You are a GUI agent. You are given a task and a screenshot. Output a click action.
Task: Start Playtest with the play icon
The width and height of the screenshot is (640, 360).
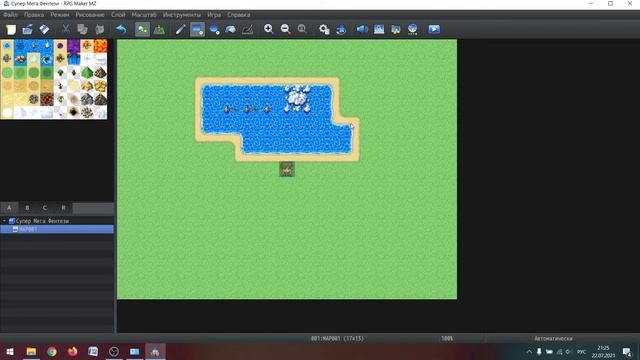click(434, 29)
